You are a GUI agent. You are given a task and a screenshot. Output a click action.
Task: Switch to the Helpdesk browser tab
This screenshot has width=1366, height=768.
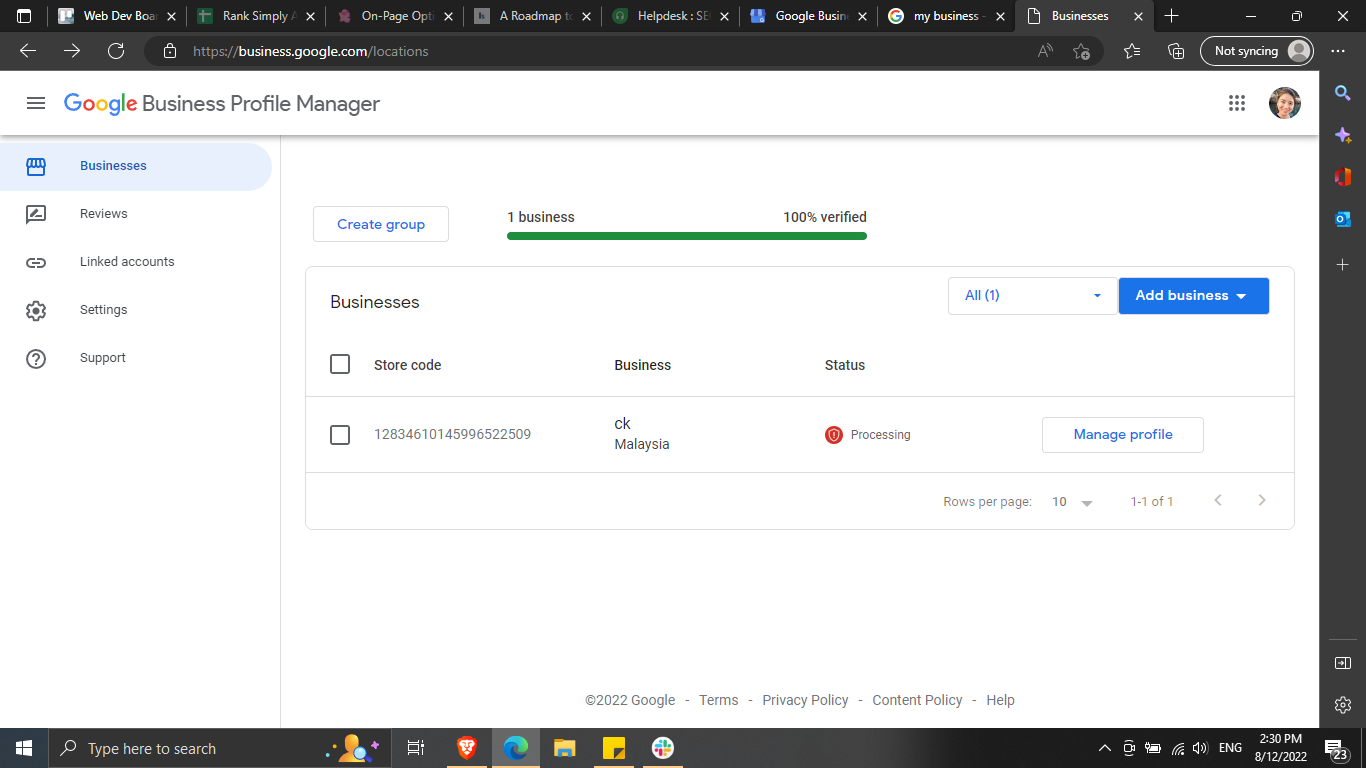click(x=668, y=16)
